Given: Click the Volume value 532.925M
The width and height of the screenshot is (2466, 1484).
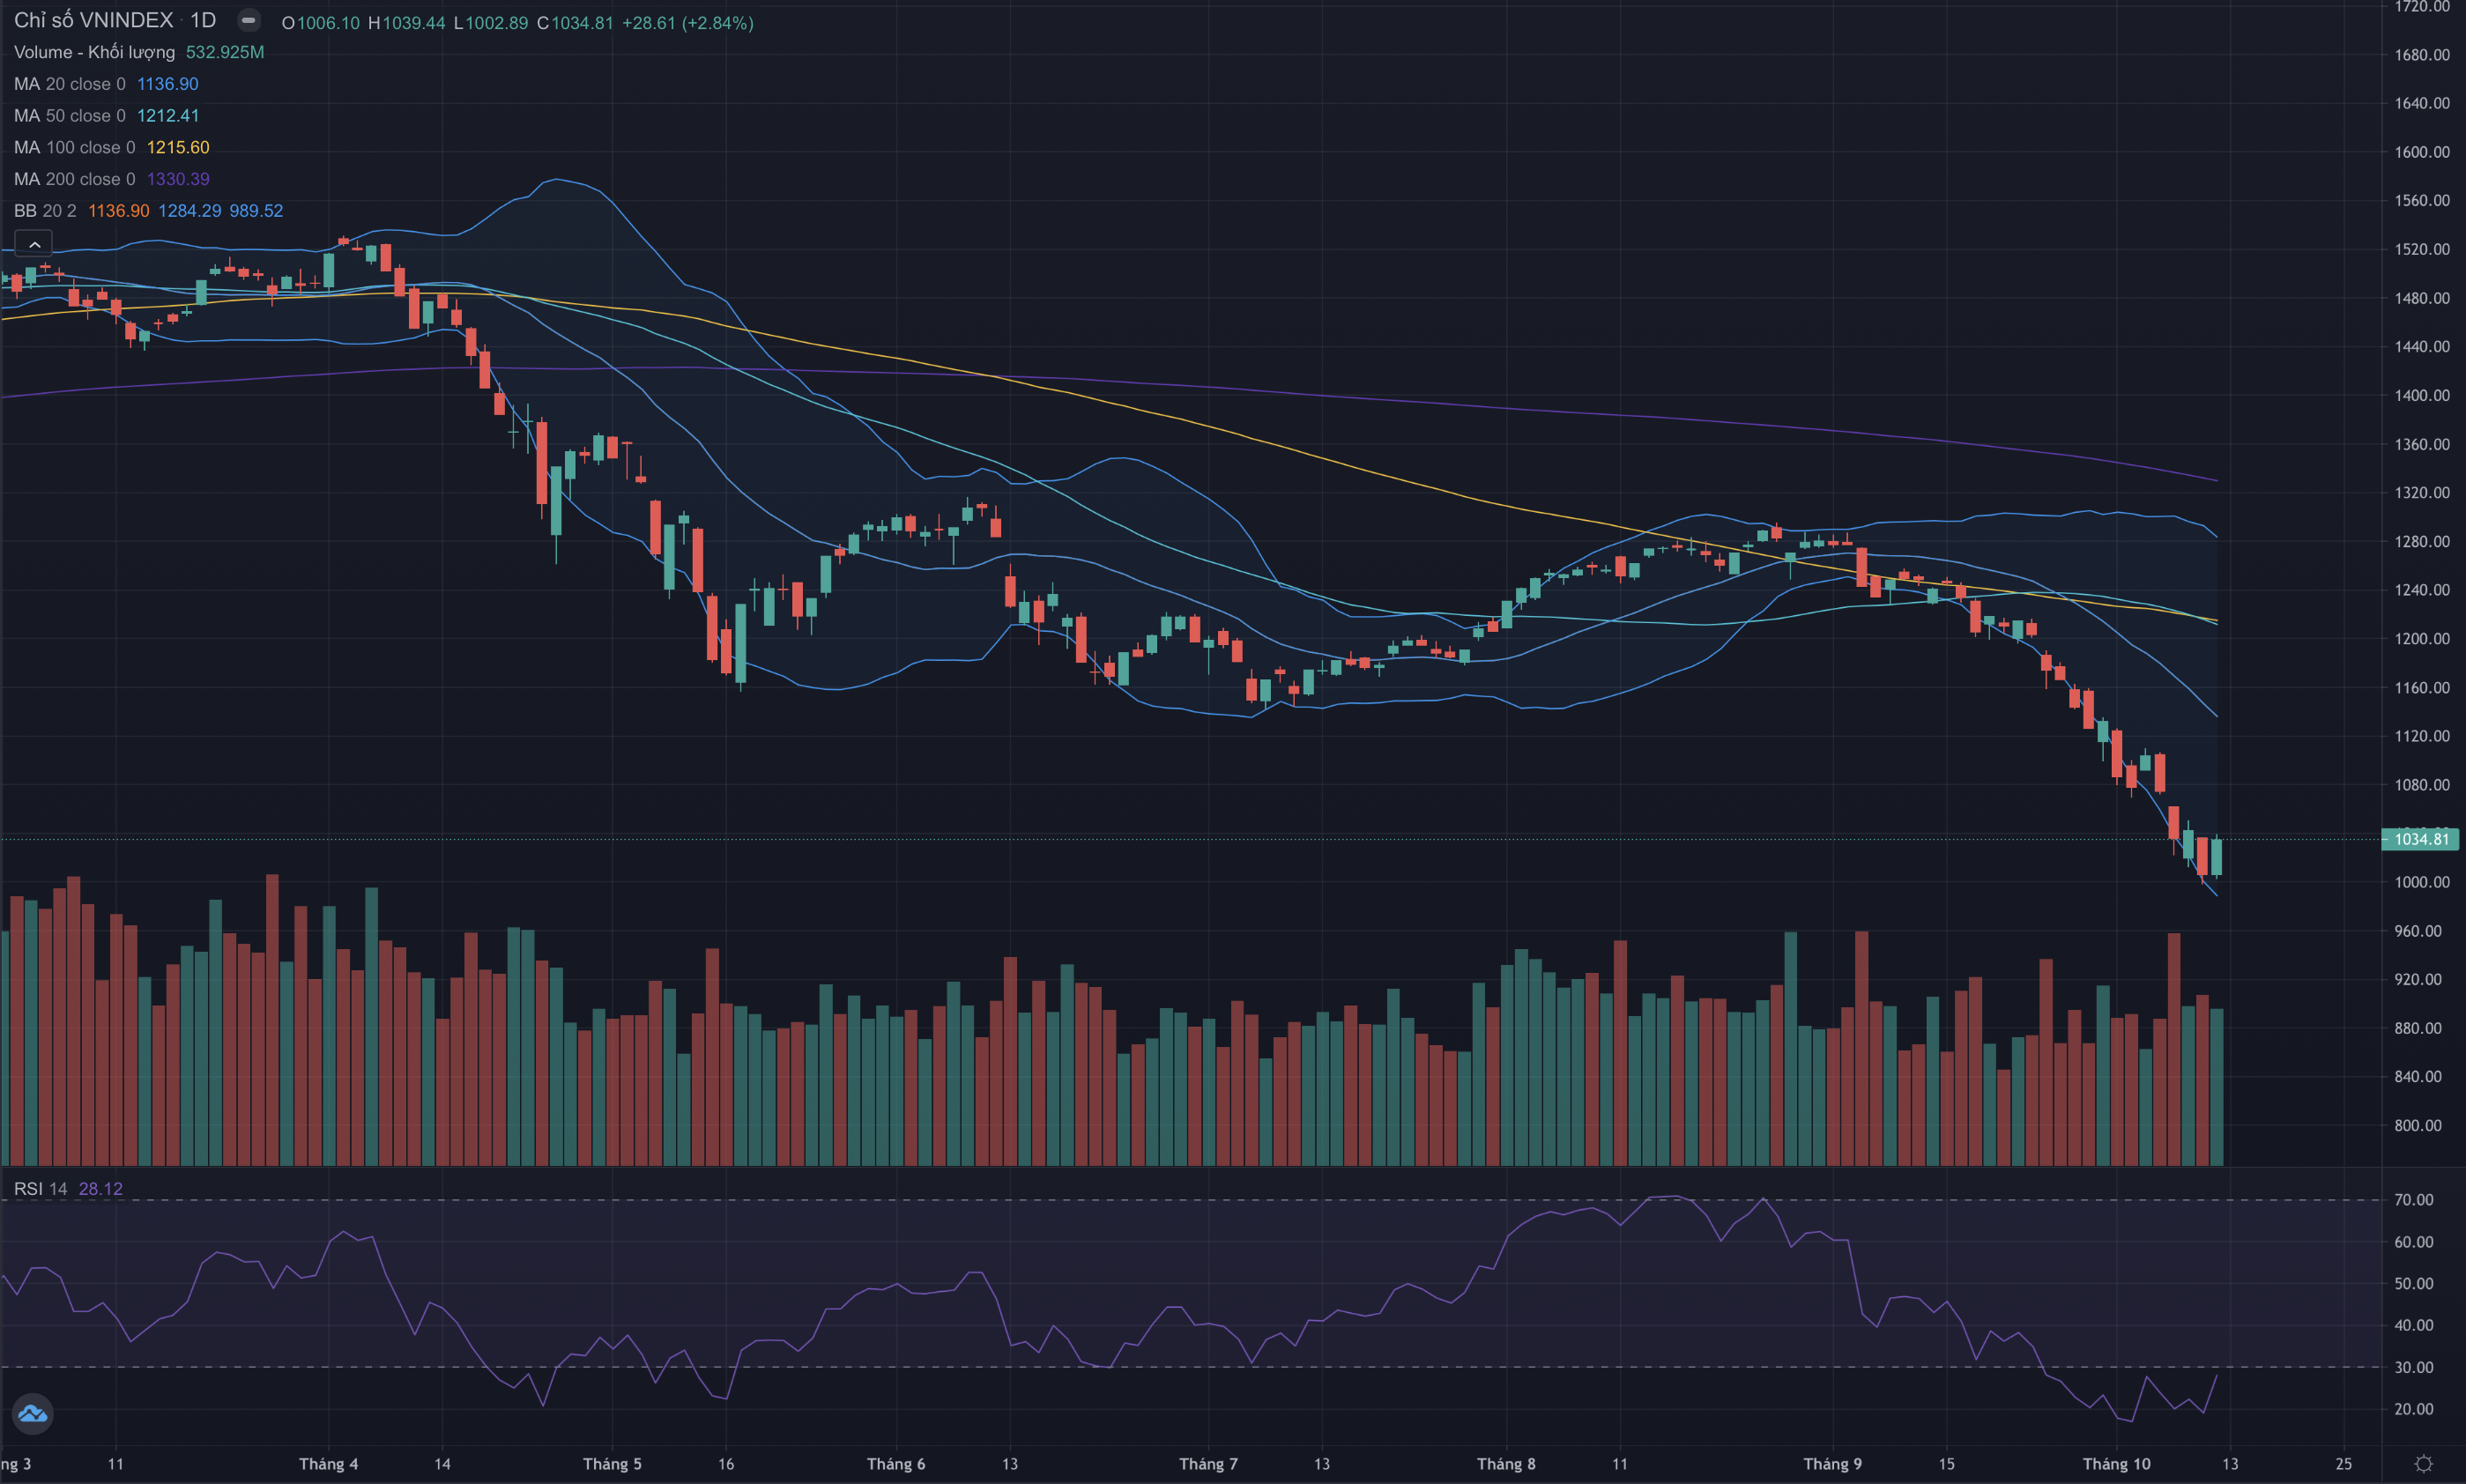Looking at the screenshot, I should [x=225, y=52].
